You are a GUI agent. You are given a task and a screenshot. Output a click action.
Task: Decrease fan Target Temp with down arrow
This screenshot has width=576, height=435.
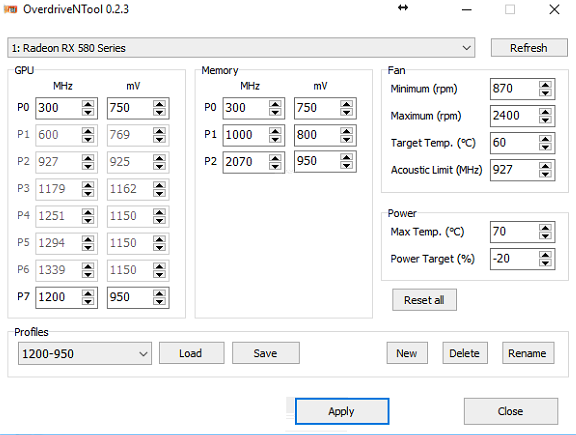click(546, 147)
